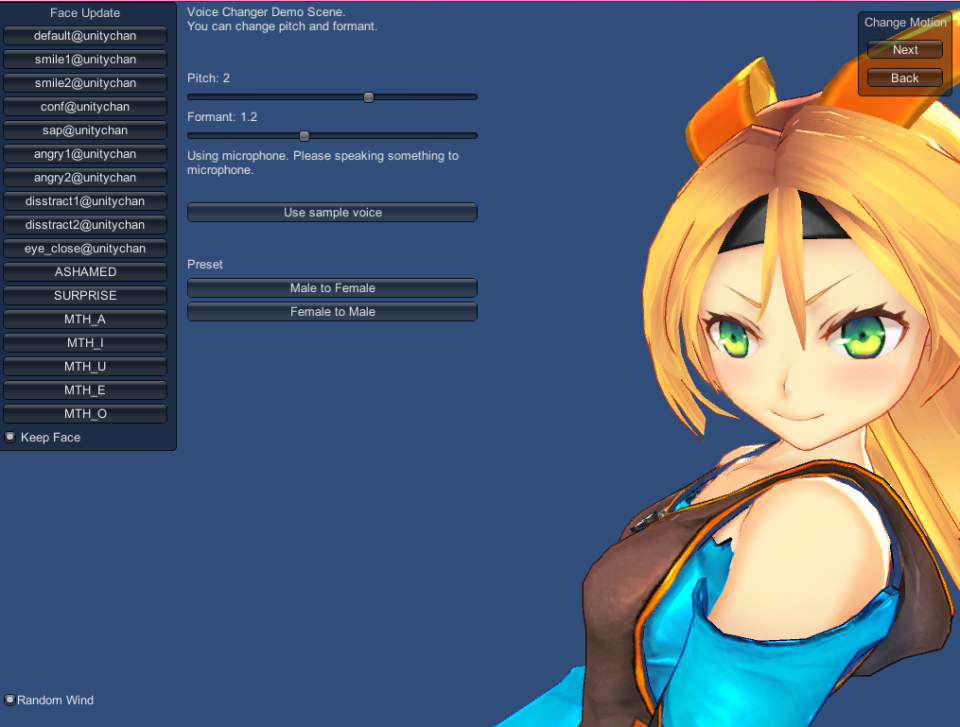The height and width of the screenshot is (727, 960).
Task: Click the 'Face Update' panel title
Action: (85, 13)
